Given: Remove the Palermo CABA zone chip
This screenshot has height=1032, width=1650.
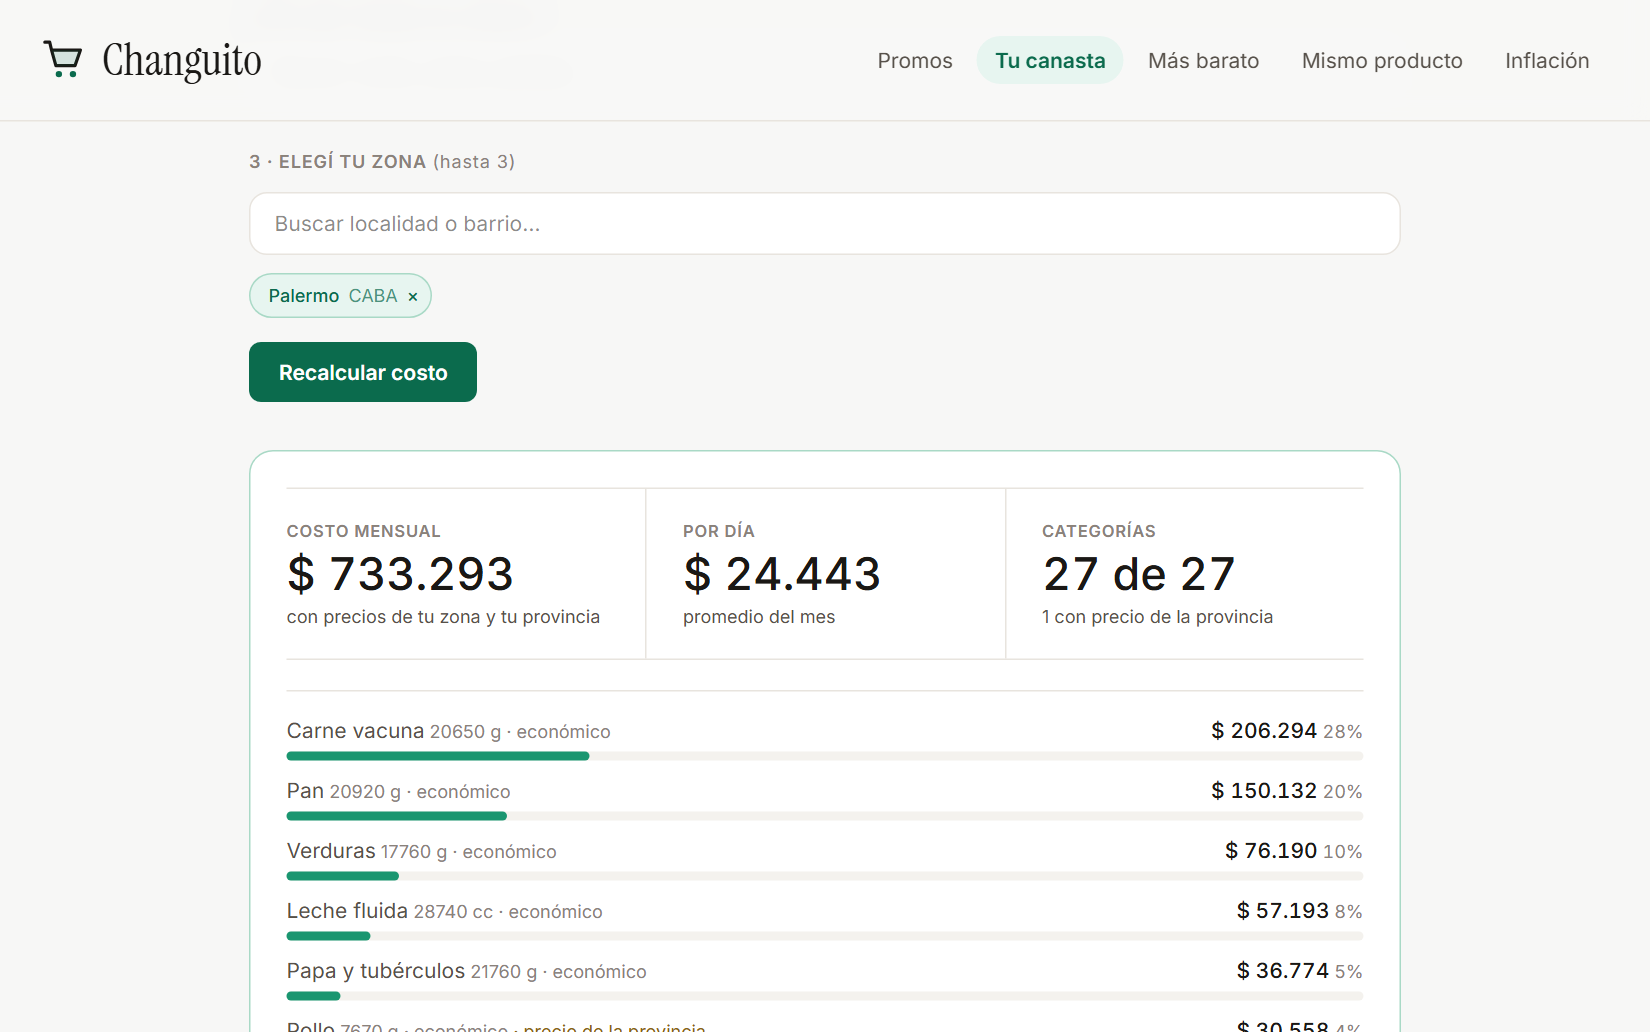Looking at the screenshot, I should pyautogui.click(x=413, y=297).
